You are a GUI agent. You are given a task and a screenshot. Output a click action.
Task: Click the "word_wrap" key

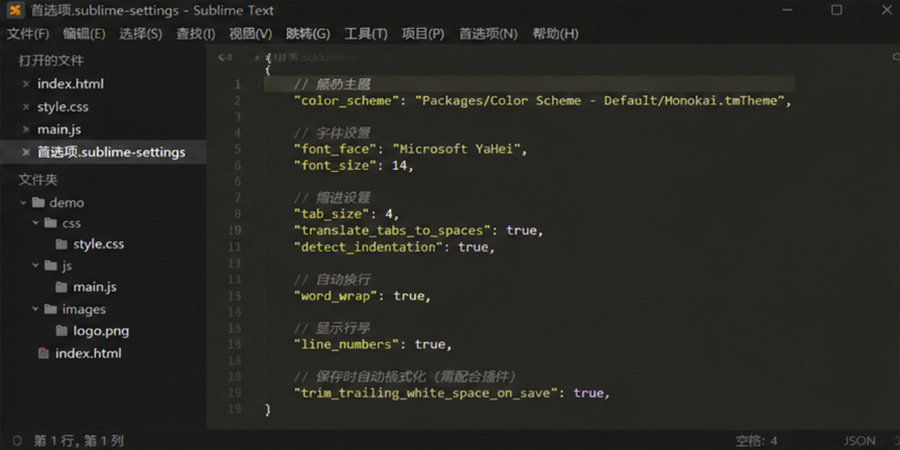point(335,296)
